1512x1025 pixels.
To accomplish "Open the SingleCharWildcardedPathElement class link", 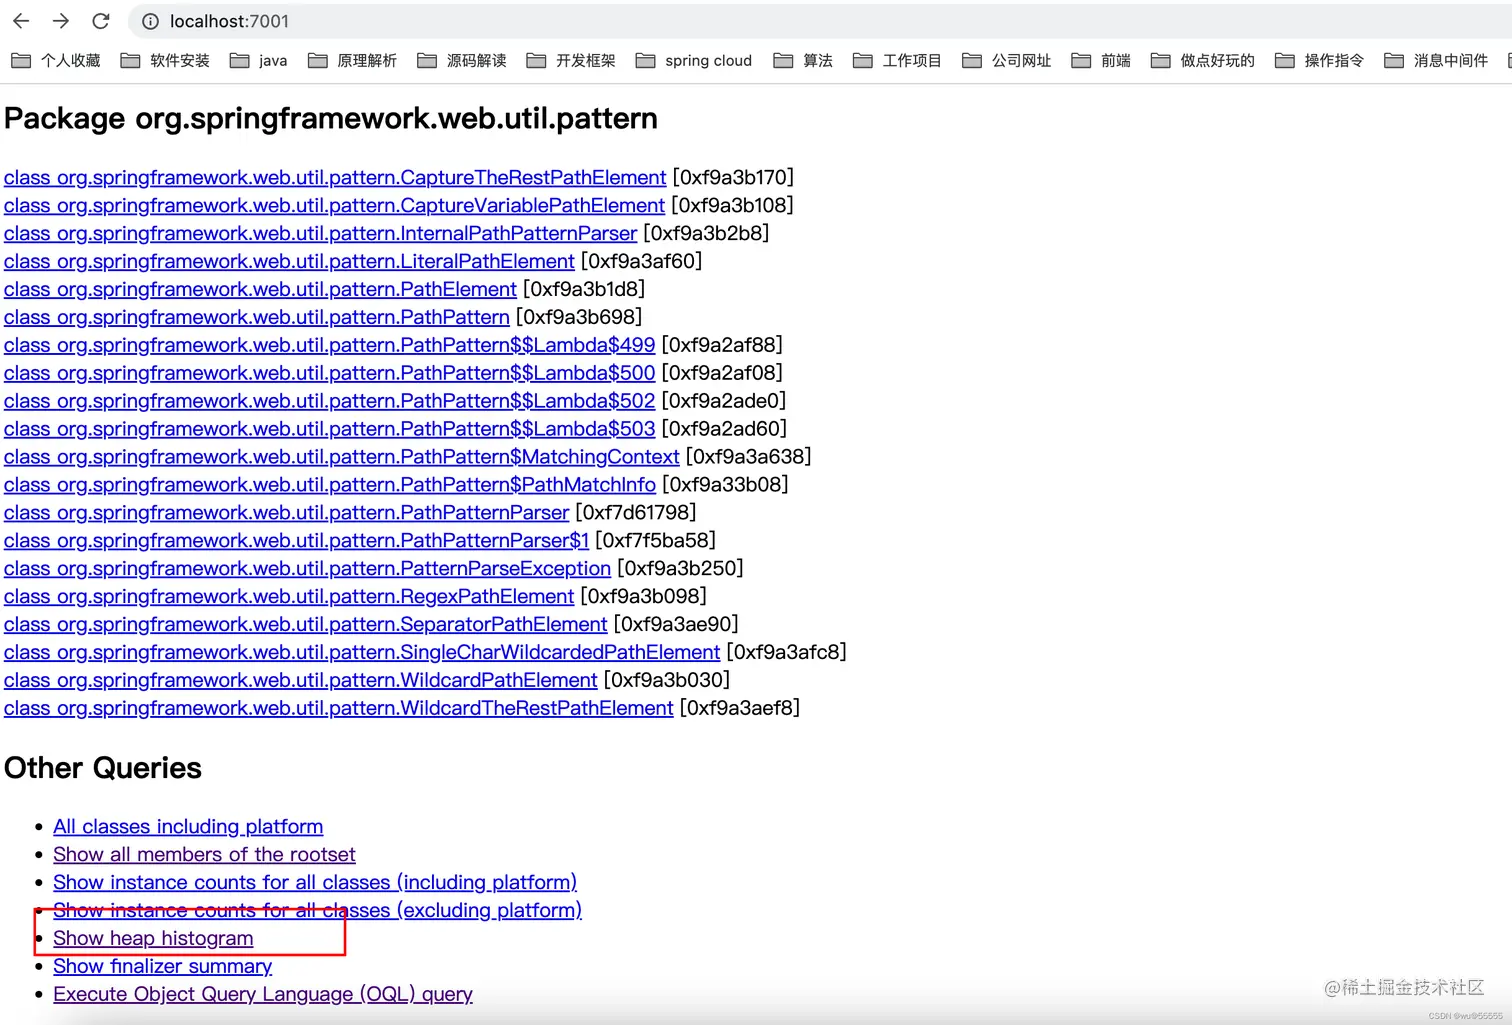I will pyautogui.click(x=362, y=653).
